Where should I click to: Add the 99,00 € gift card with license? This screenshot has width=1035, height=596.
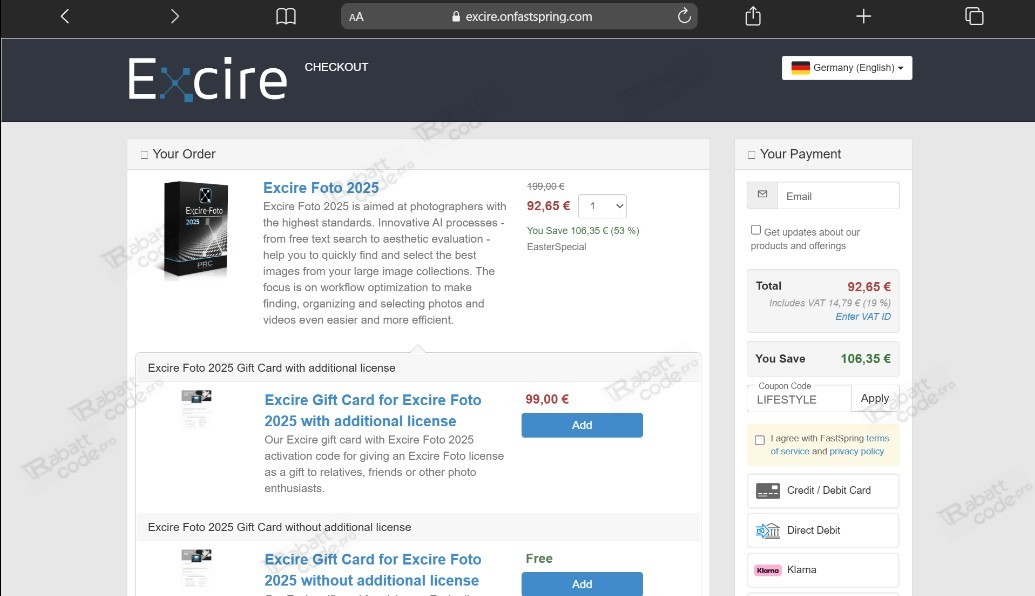pyautogui.click(x=582, y=425)
